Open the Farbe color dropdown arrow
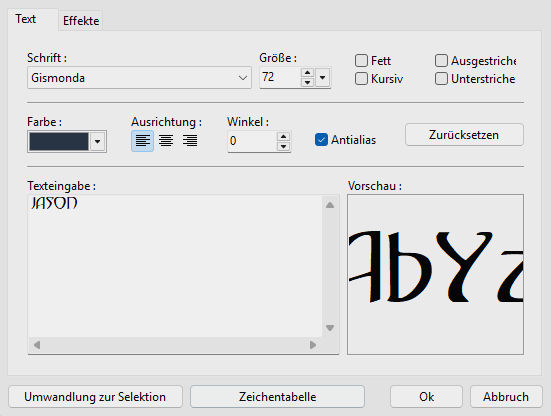This screenshot has width=551, height=416. [x=98, y=142]
